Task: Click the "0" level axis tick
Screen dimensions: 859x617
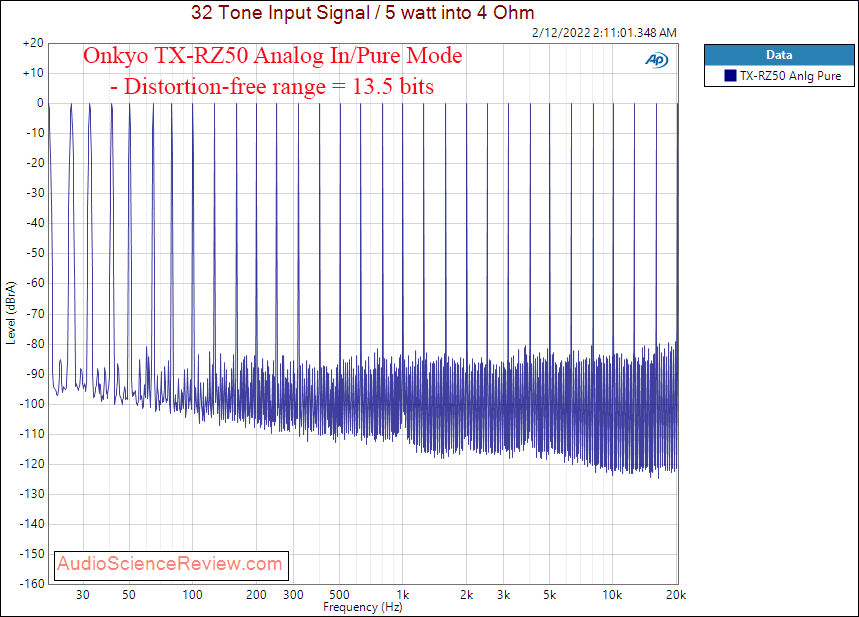Action: (x=40, y=104)
